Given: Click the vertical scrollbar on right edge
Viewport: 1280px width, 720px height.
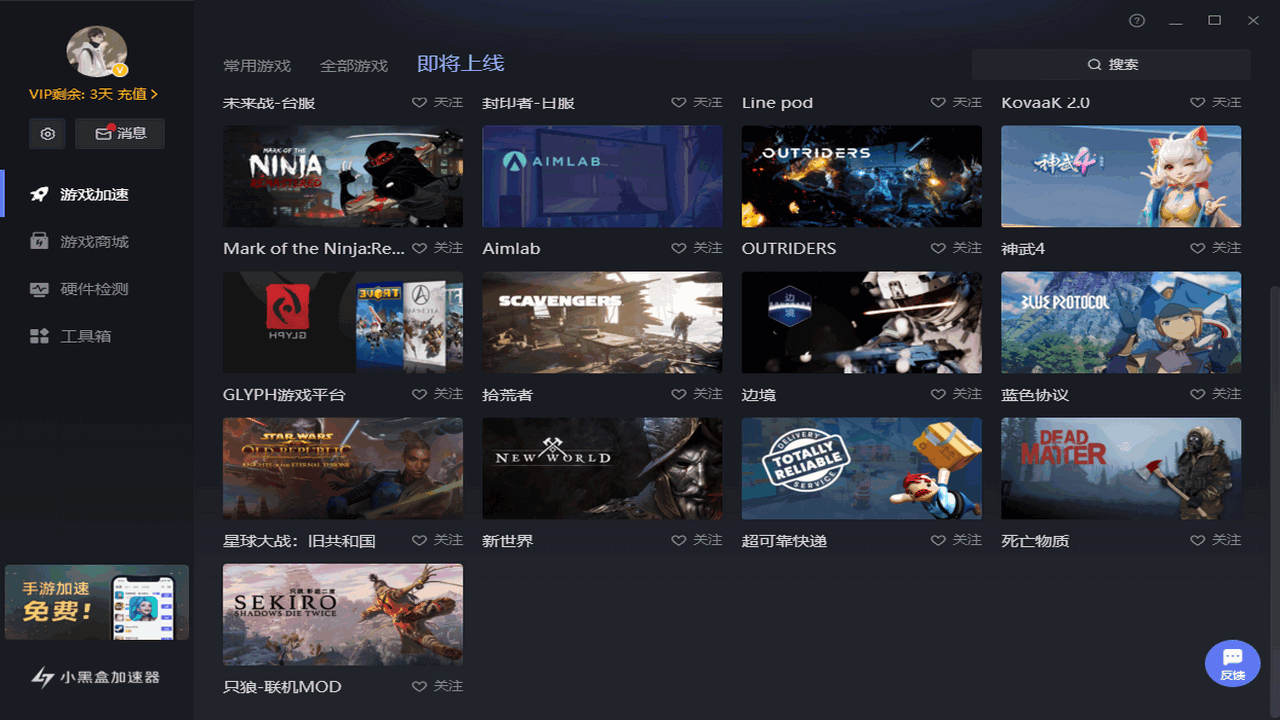Looking at the screenshot, I should 1274,500.
